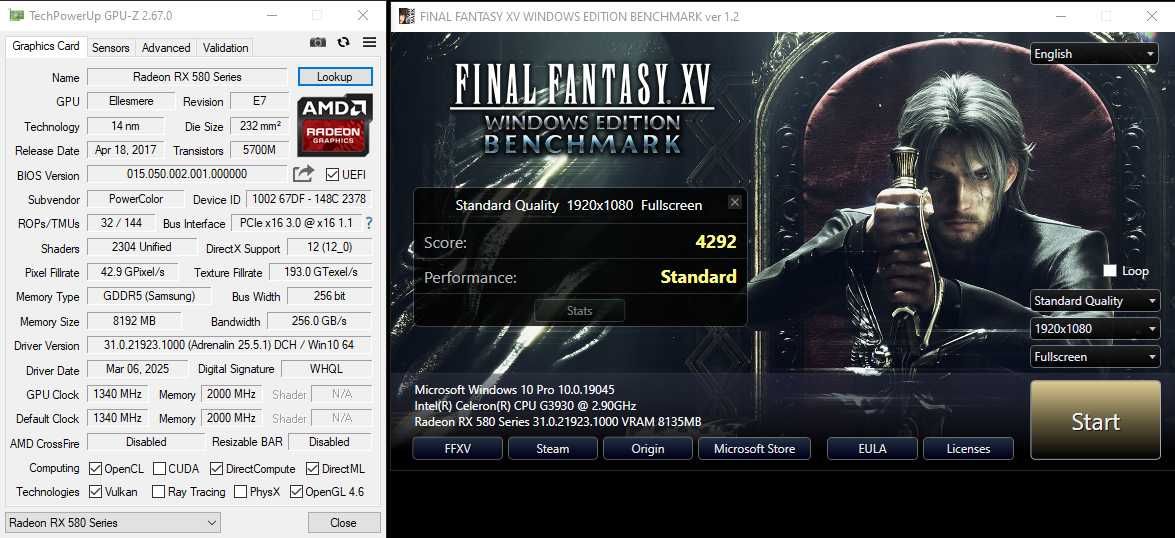Viewport: 1175px width, 538px height.
Task: Click the Name field Radeon RX 580 Series
Action: point(187,76)
